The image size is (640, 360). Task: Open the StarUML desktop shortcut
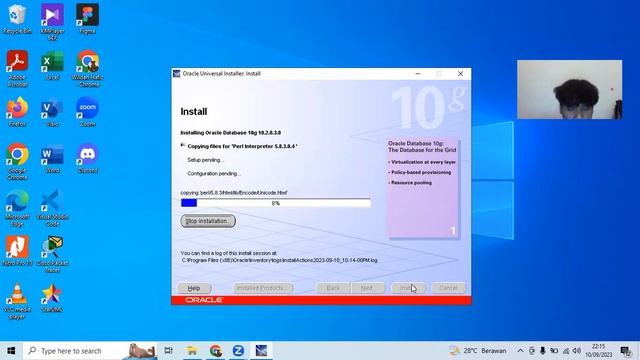point(52,298)
